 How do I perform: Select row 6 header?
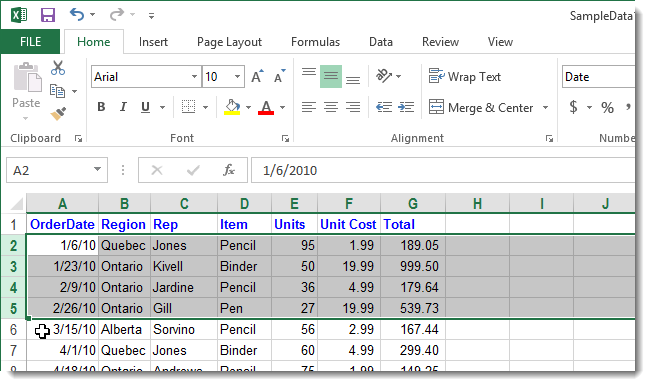pos(13,330)
